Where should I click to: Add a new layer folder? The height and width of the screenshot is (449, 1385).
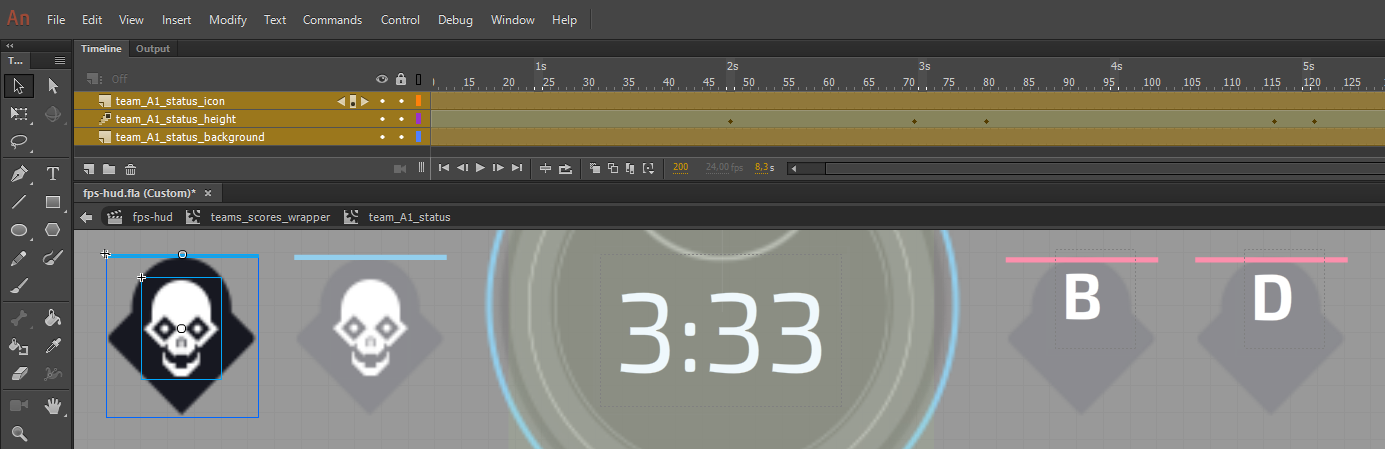point(109,169)
